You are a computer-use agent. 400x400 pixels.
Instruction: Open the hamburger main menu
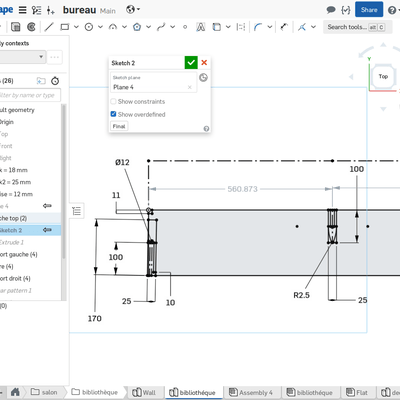(22, 10)
